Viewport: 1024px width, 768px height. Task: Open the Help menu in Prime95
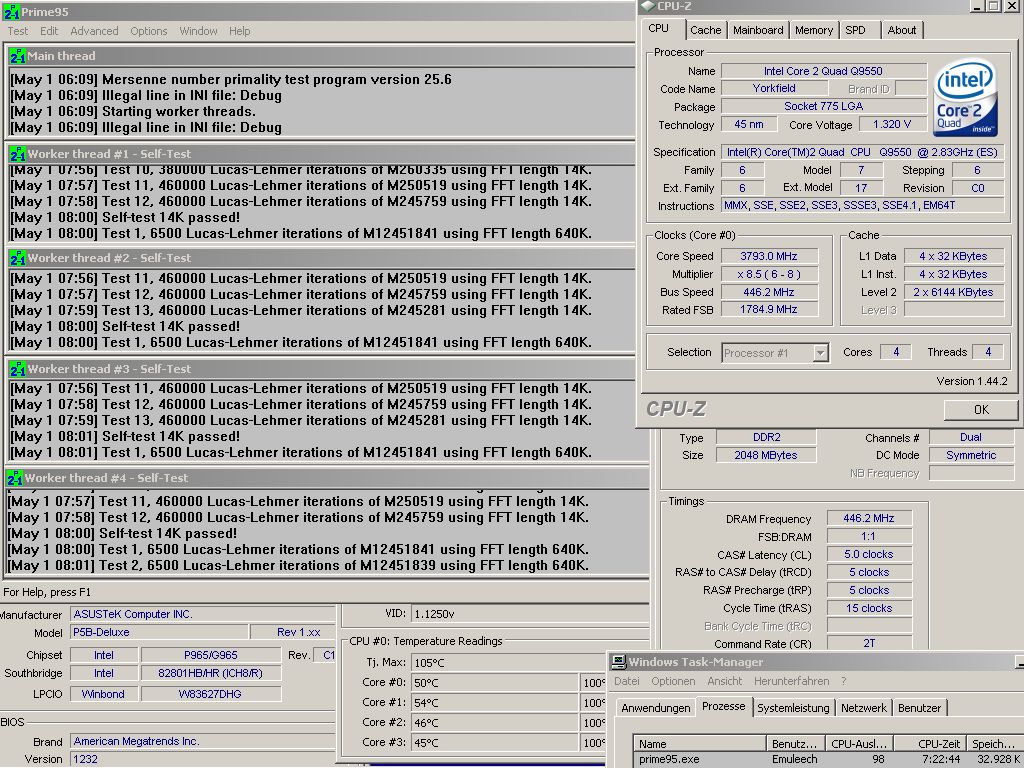pyautogui.click(x=239, y=31)
